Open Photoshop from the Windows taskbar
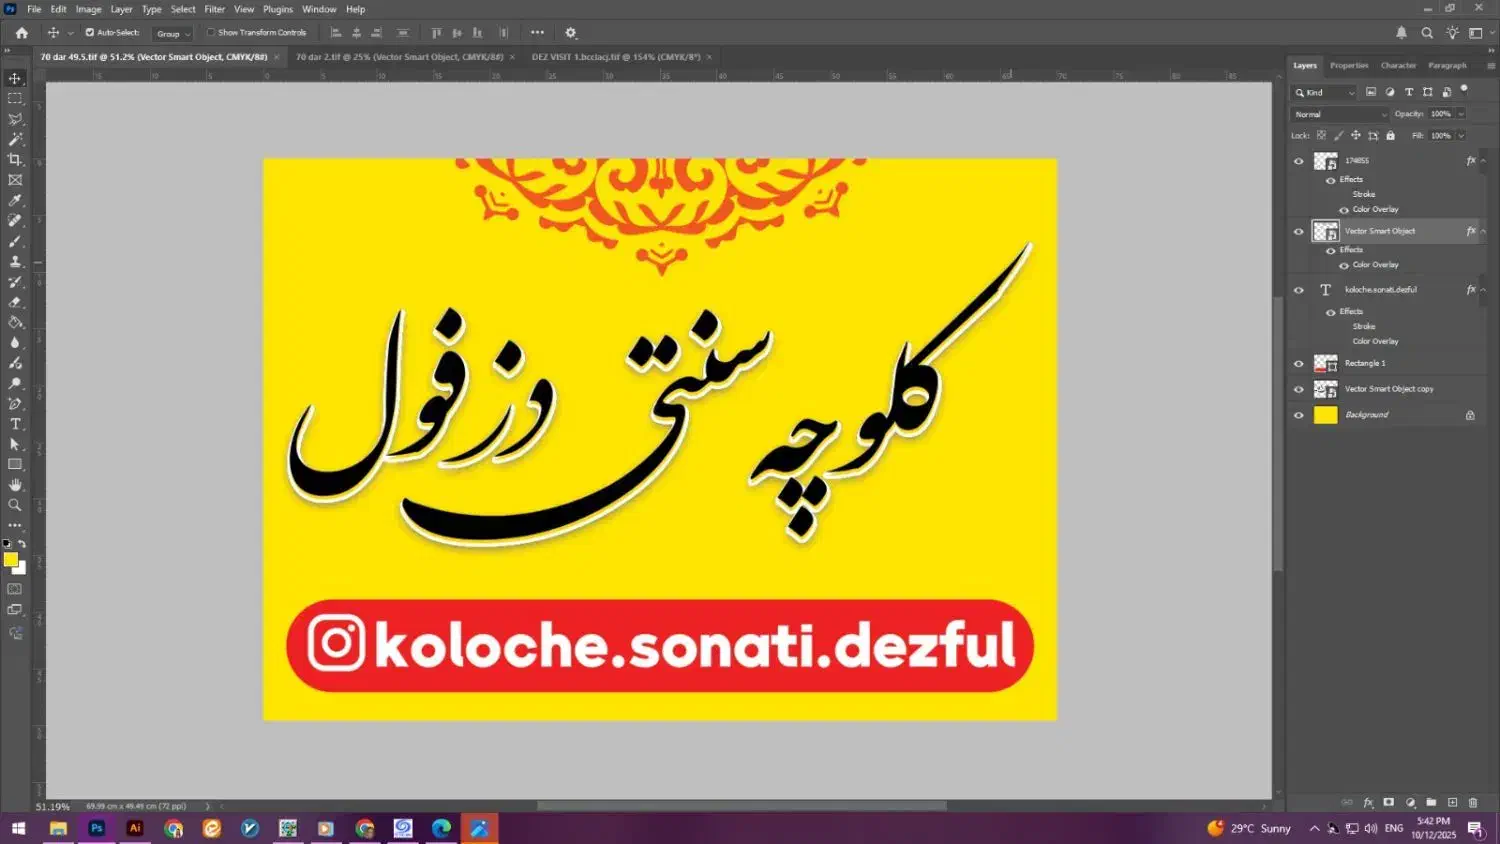1500x844 pixels. pyautogui.click(x=96, y=828)
